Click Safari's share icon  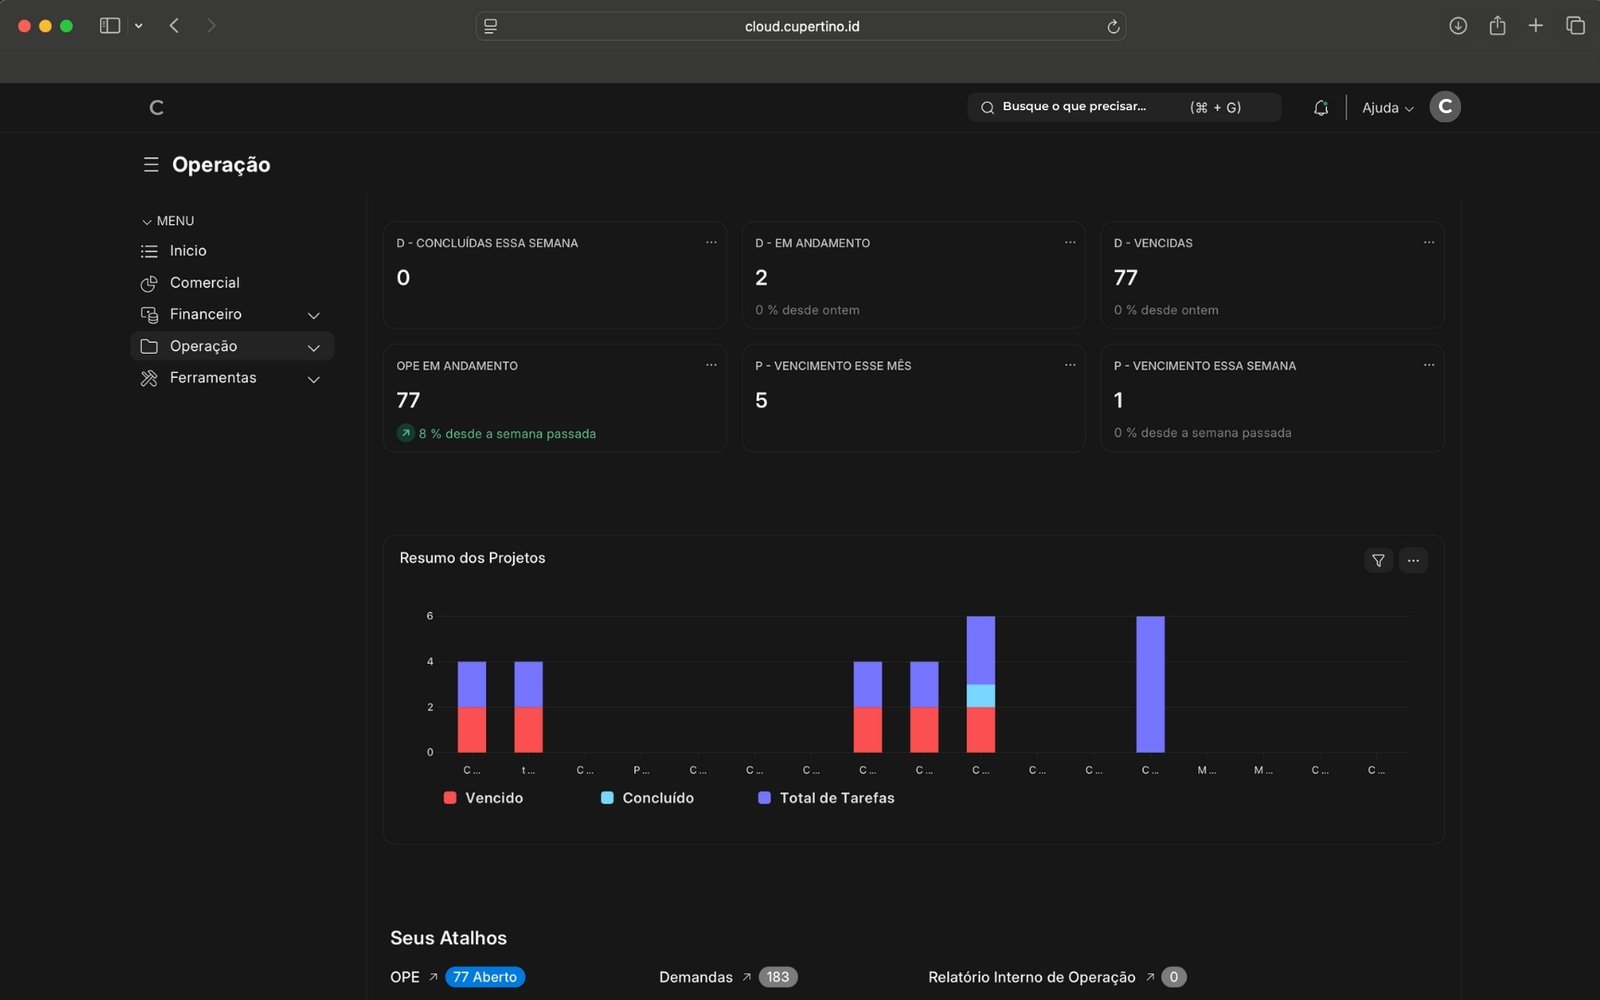point(1497,26)
